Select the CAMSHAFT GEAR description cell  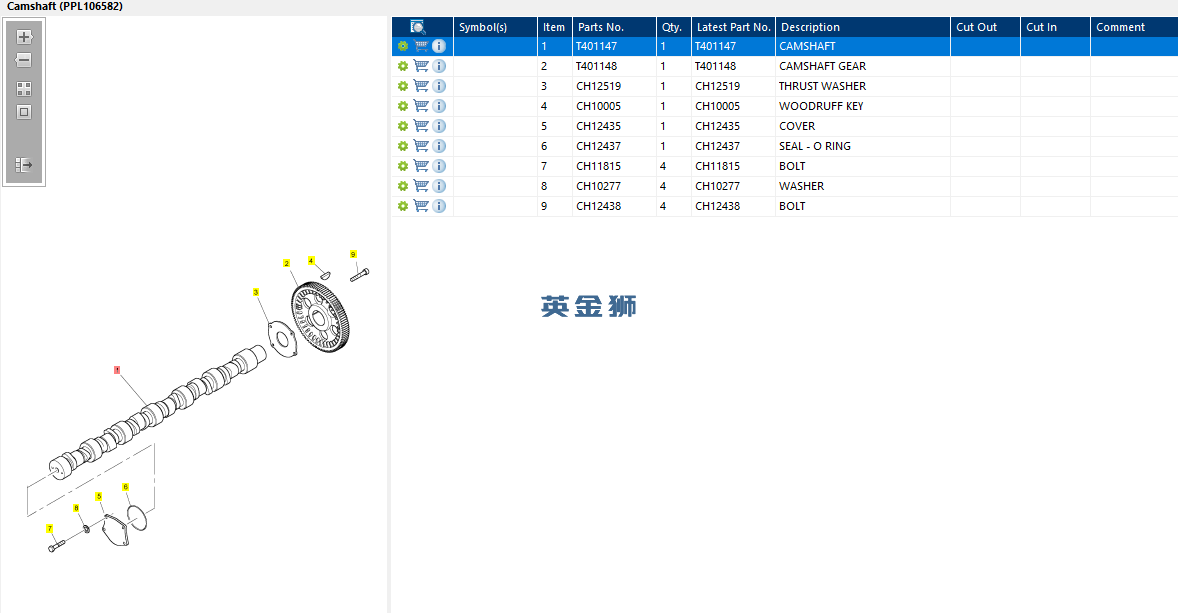tap(862, 66)
